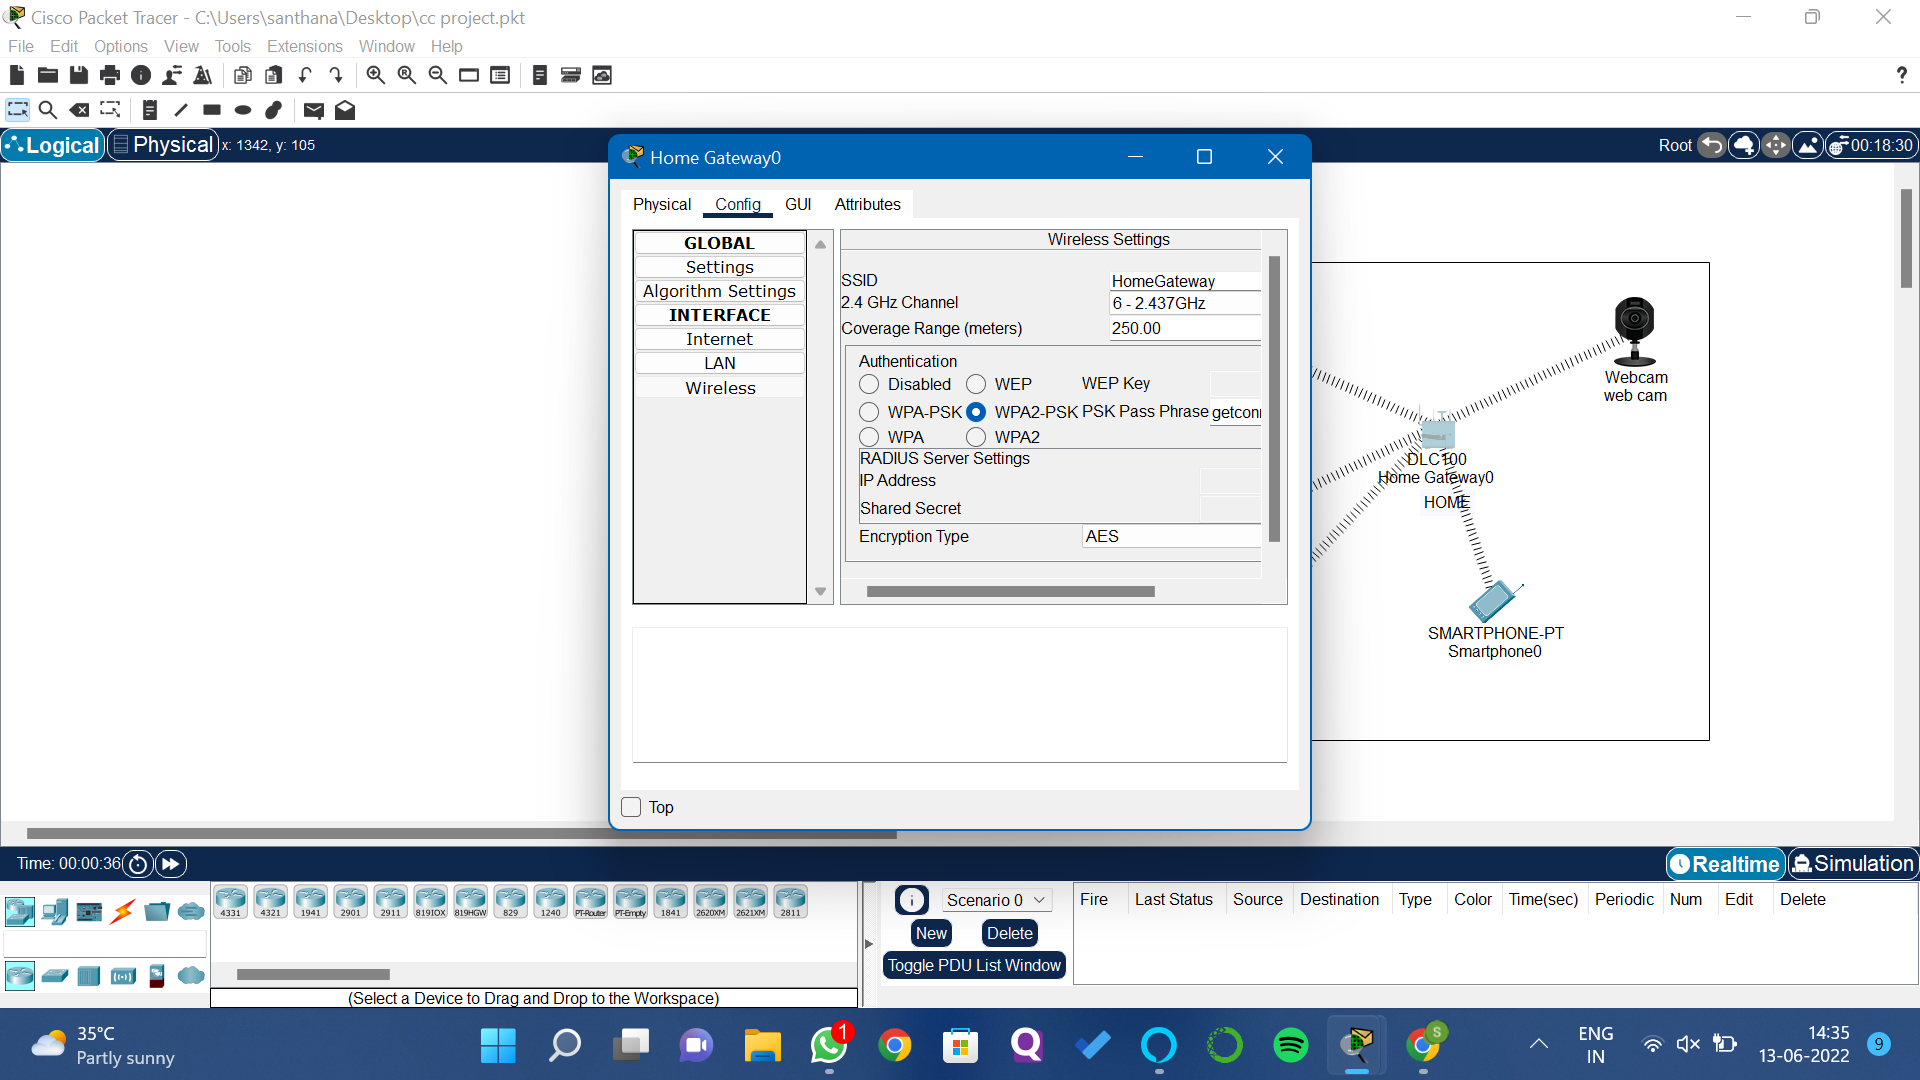Click the Print toolbar icon

pyautogui.click(x=110, y=75)
